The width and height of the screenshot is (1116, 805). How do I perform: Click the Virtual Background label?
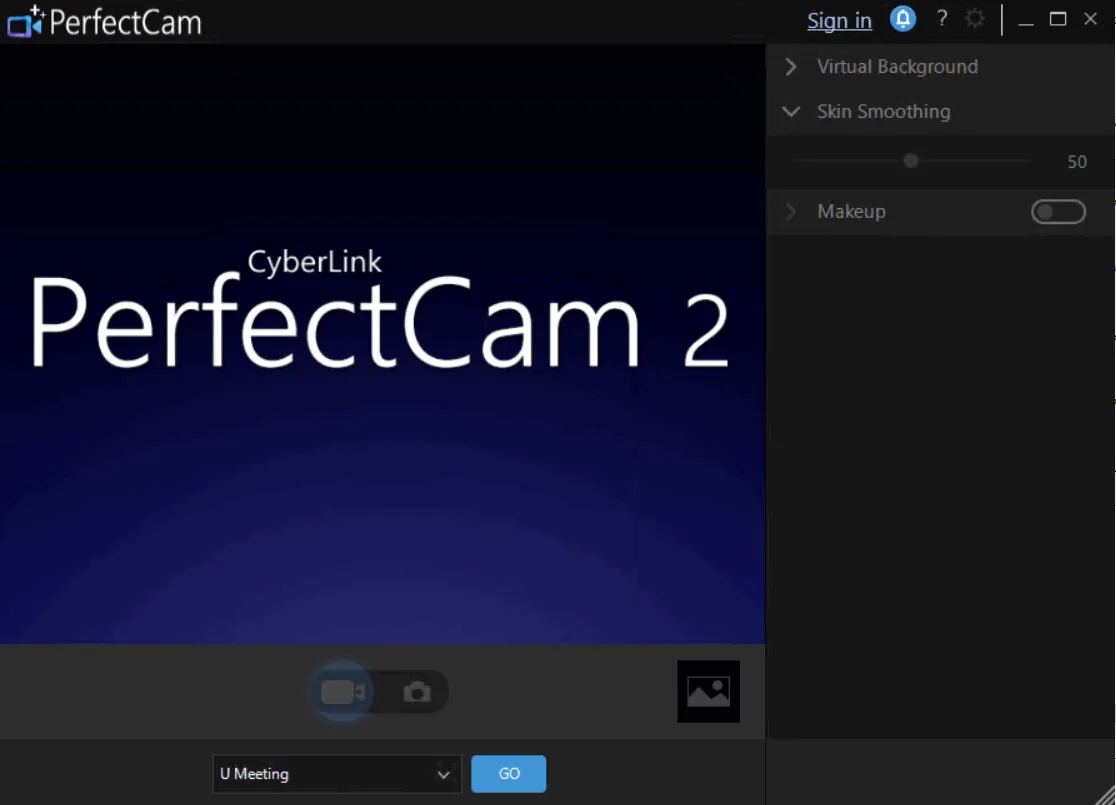(897, 67)
